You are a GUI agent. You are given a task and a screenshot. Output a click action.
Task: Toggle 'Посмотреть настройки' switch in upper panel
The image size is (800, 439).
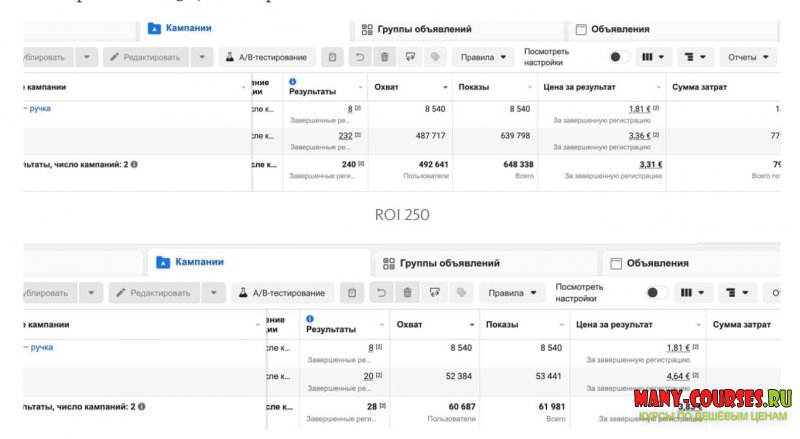619,57
